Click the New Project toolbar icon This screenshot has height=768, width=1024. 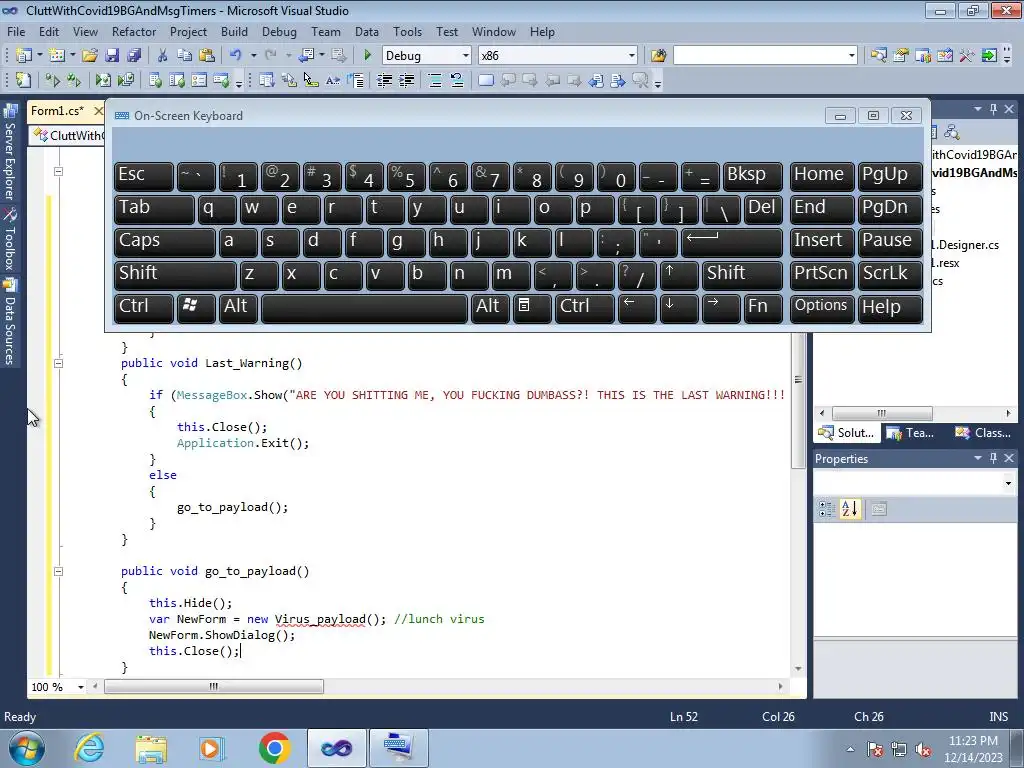coord(24,56)
